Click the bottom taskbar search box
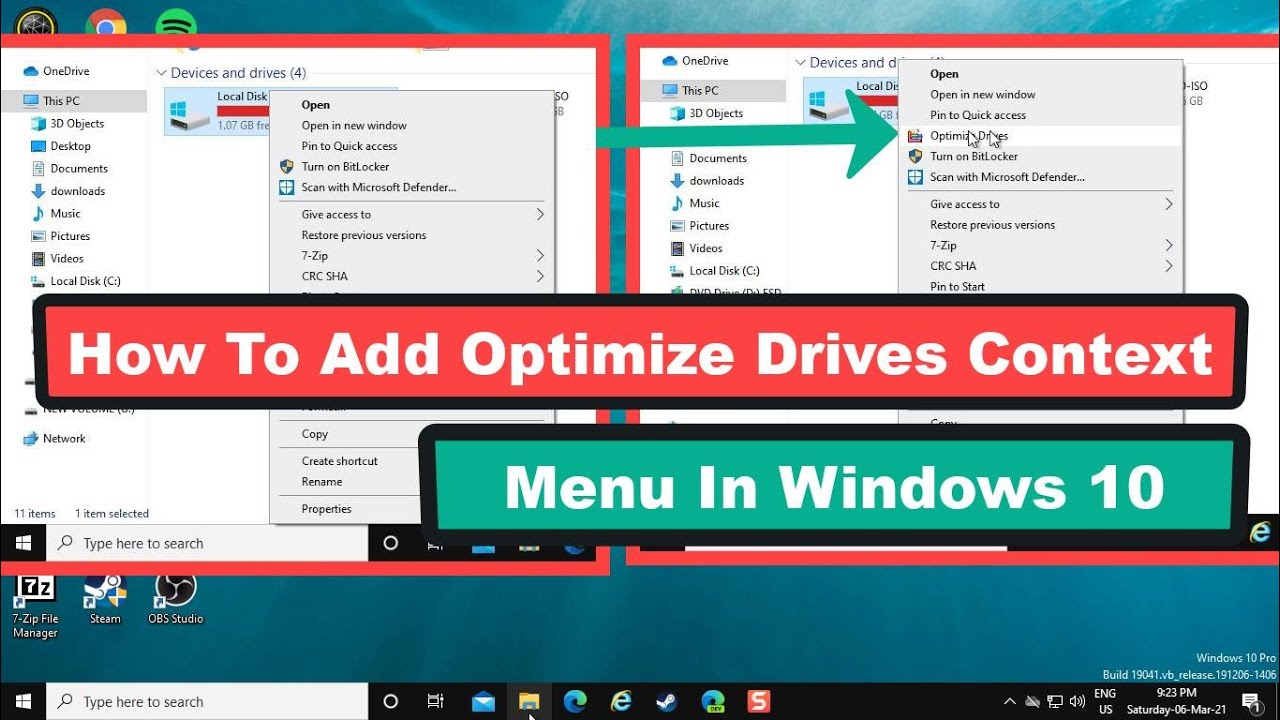 point(208,701)
